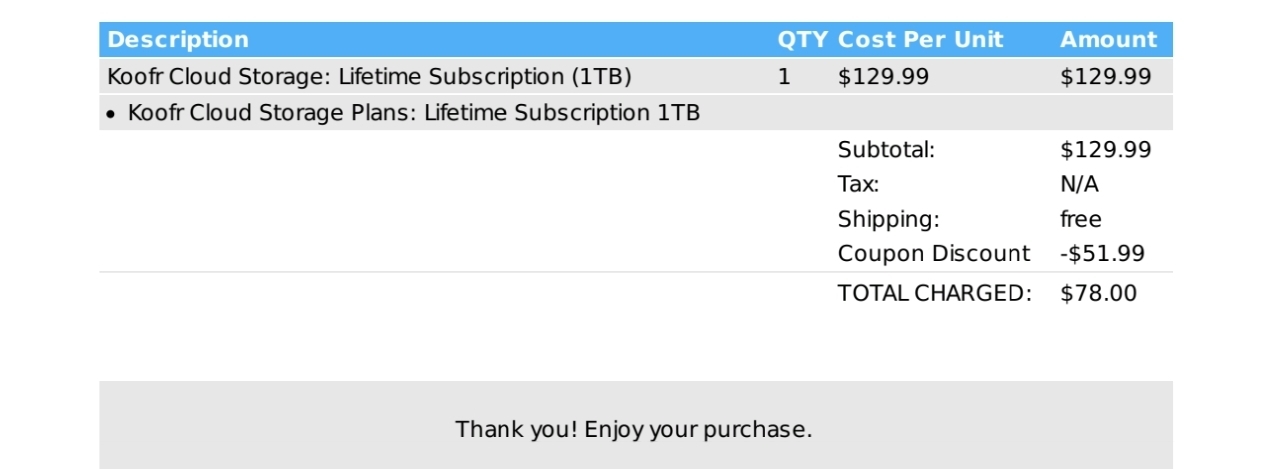Click the item row's $129.99 amount

[x=1105, y=77]
